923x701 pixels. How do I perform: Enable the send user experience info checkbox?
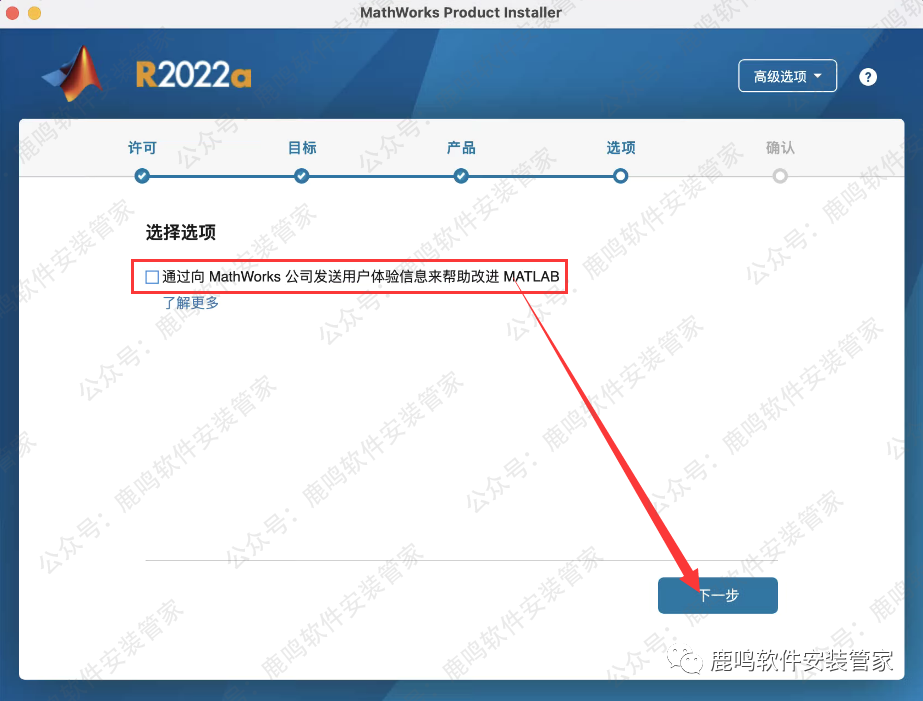(152, 277)
